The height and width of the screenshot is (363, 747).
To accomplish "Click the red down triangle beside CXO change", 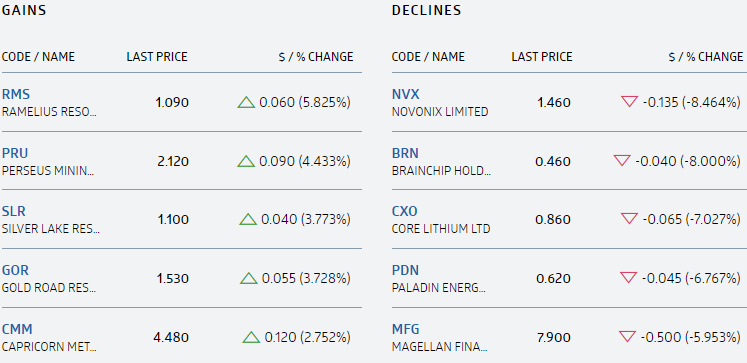I will [629, 219].
